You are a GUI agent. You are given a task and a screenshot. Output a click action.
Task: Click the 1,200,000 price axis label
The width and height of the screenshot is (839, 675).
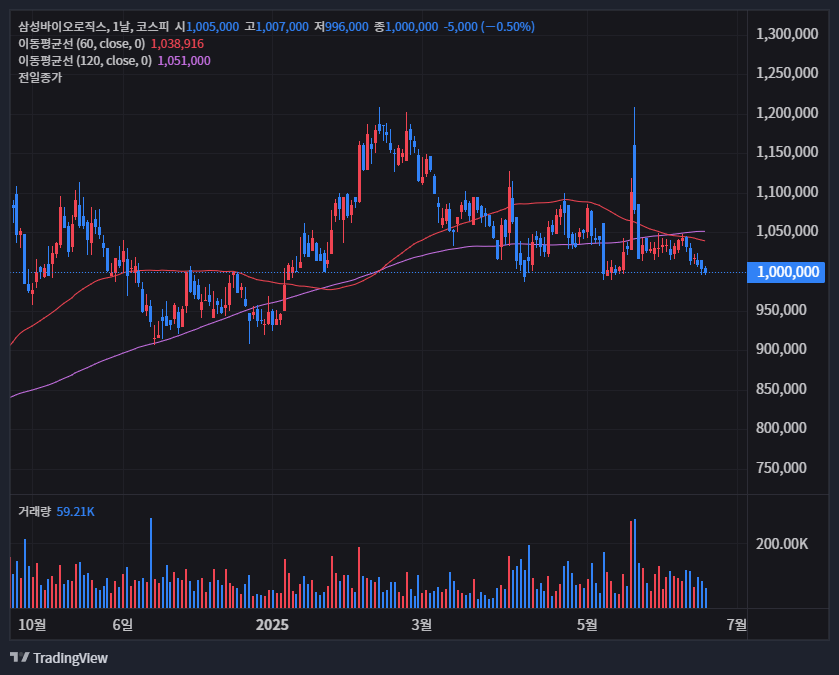tap(787, 113)
